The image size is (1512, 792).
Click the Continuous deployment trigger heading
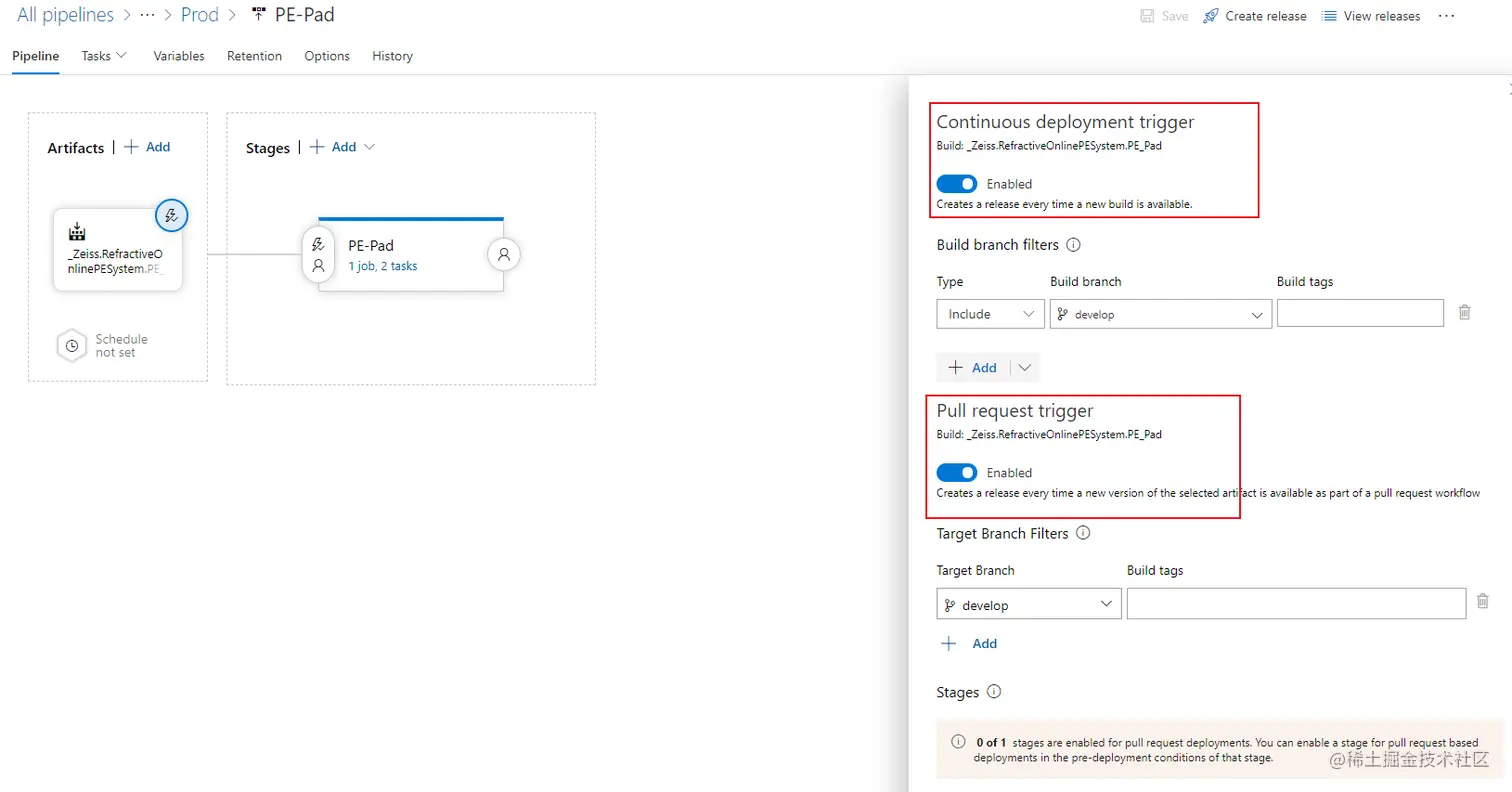click(1065, 122)
